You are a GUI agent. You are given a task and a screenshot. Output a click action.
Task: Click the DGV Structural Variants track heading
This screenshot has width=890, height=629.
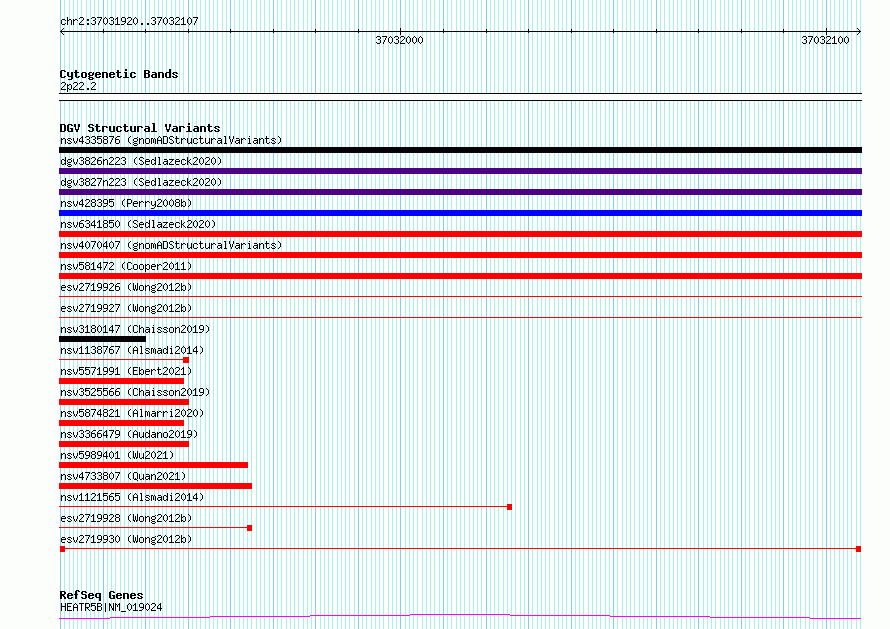pos(140,128)
